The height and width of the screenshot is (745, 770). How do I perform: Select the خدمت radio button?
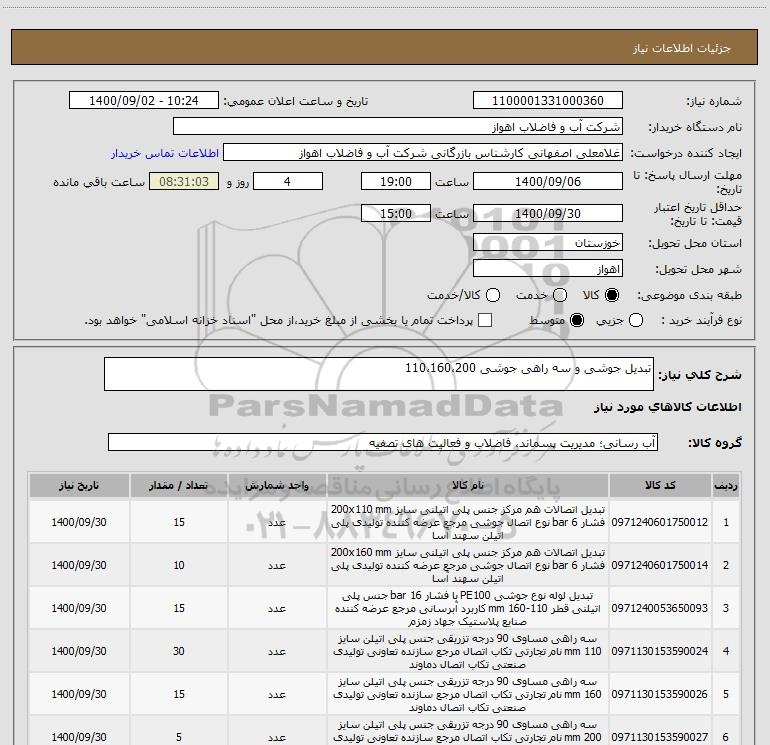click(x=560, y=295)
